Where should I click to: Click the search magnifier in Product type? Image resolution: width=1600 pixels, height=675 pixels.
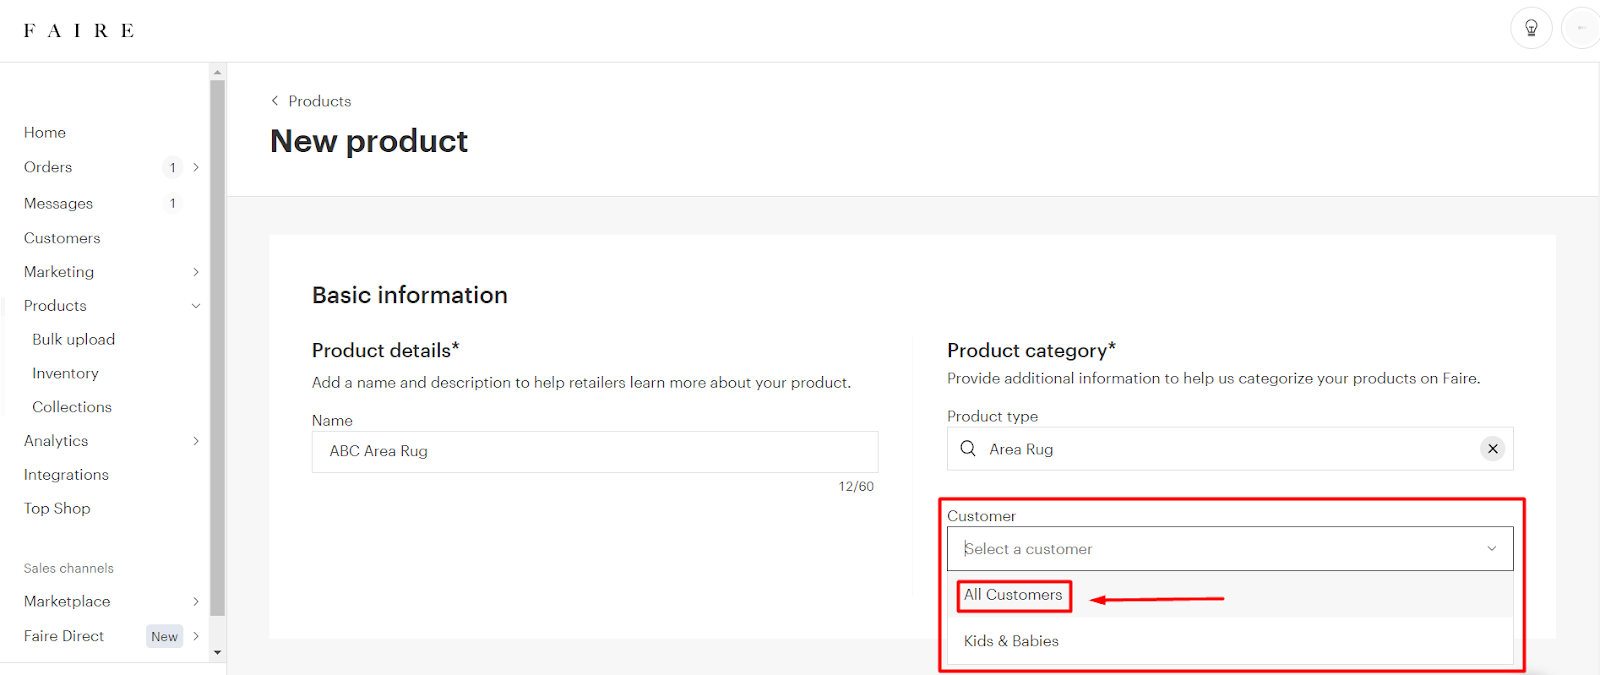[x=968, y=449]
